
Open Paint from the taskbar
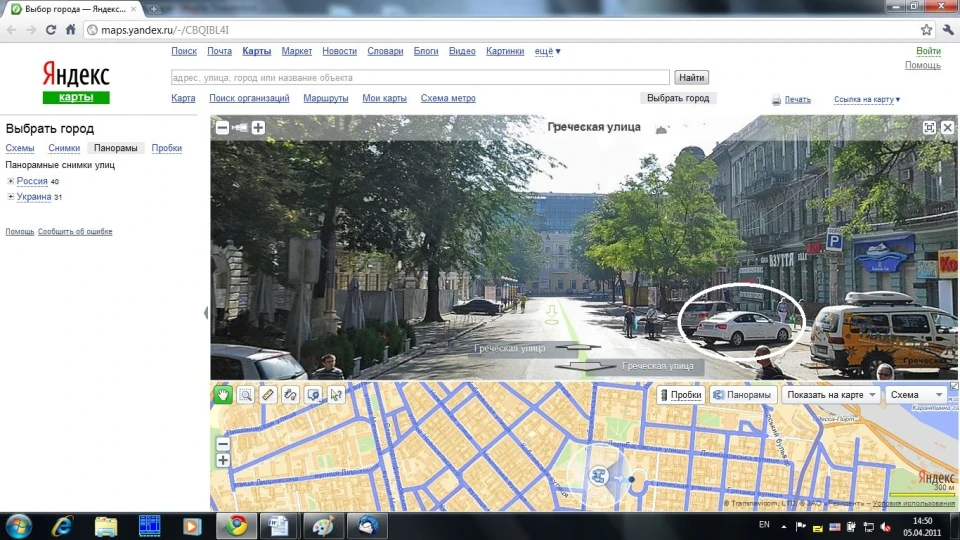323,526
